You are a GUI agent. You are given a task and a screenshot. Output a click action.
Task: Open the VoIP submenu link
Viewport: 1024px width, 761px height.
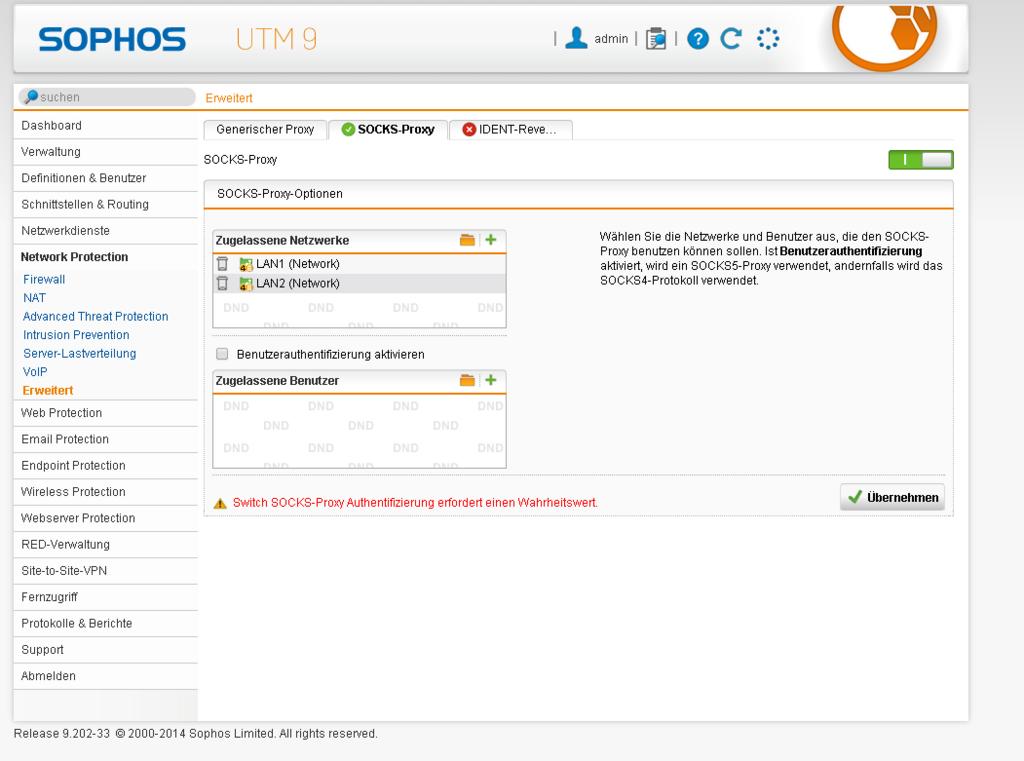pos(35,372)
